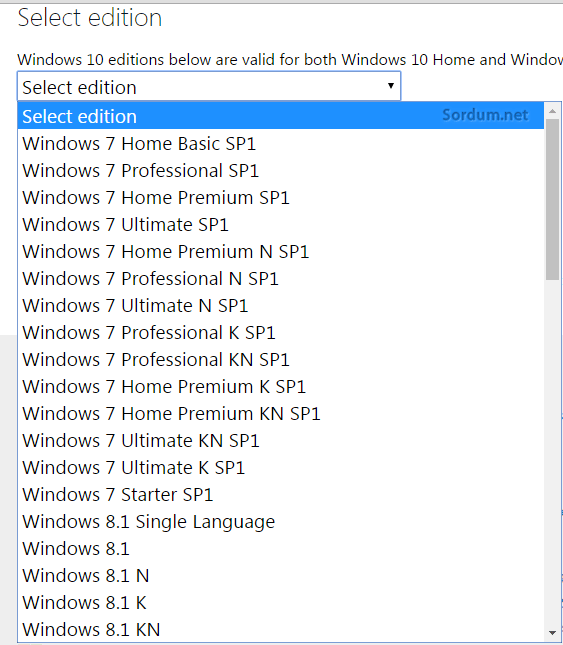The image size is (563, 645).
Task: Open the Select edition combo box
Action: point(209,86)
